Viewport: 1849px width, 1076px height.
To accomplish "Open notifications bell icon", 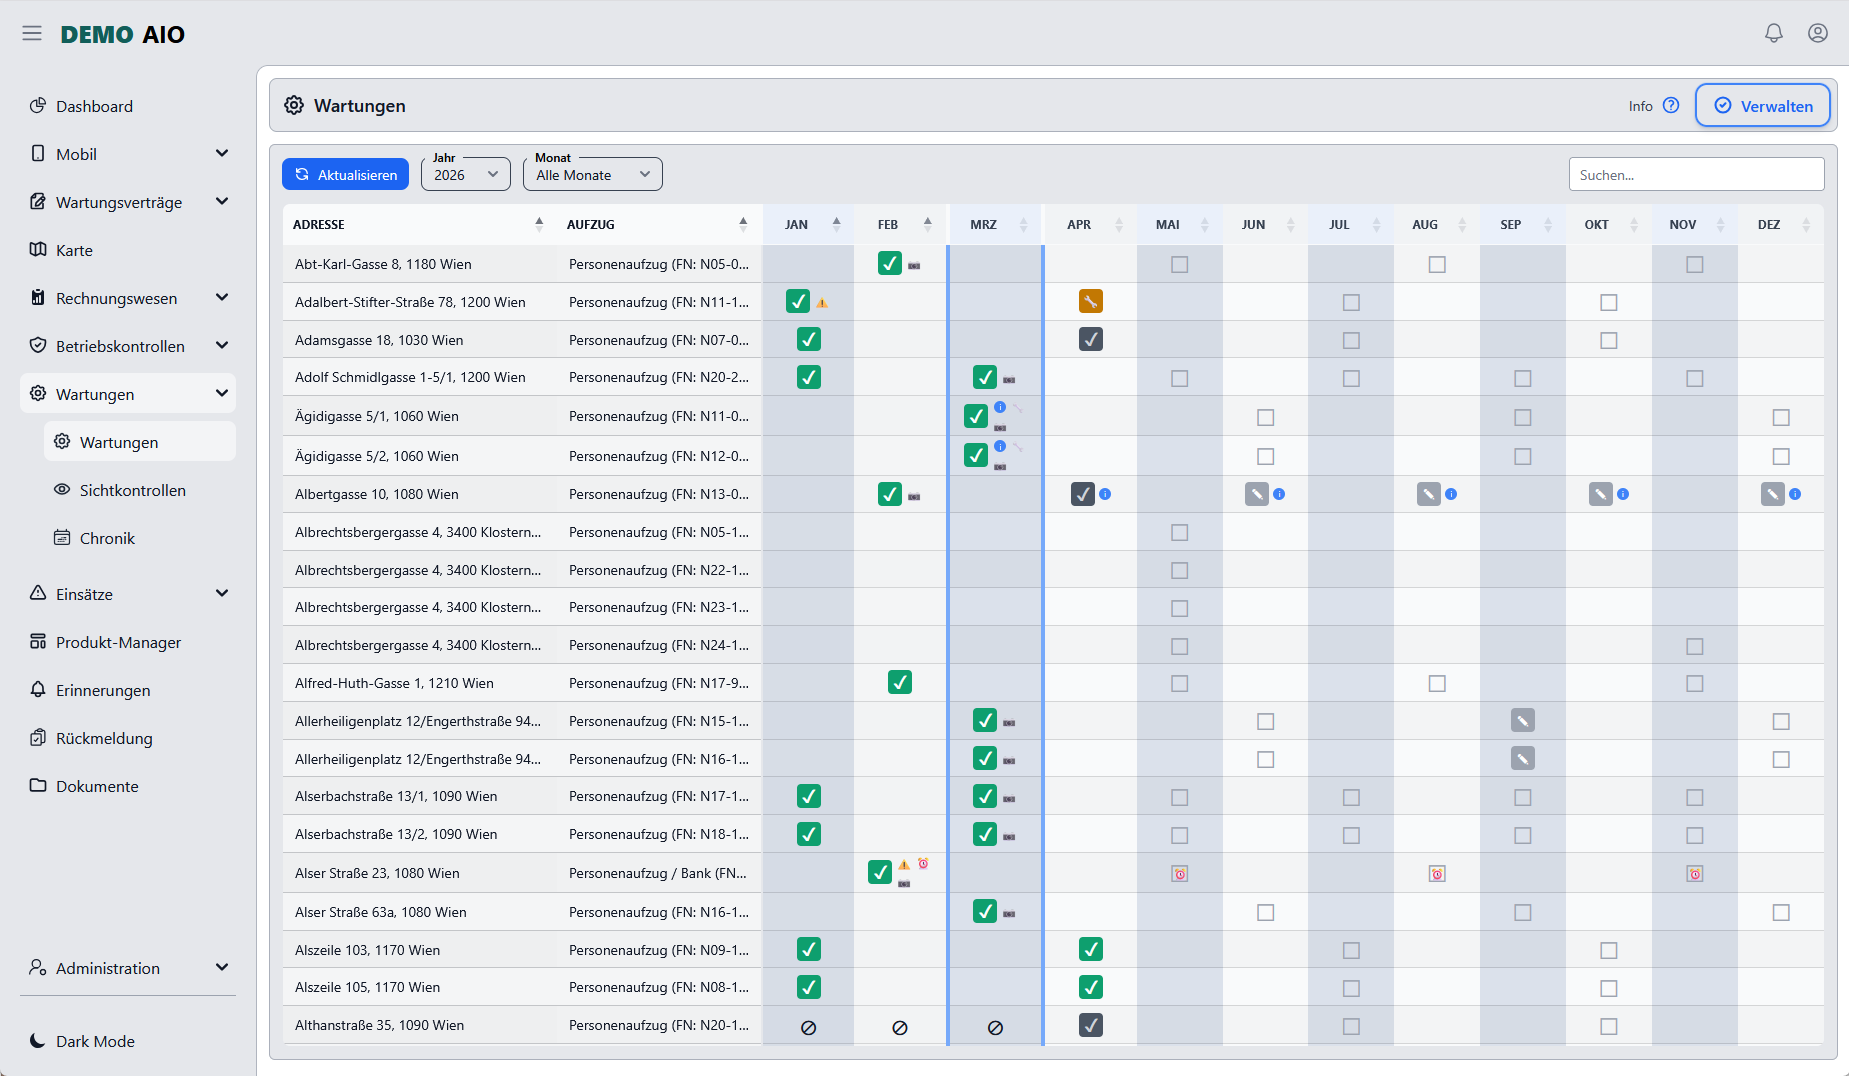I will (1774, 33).
